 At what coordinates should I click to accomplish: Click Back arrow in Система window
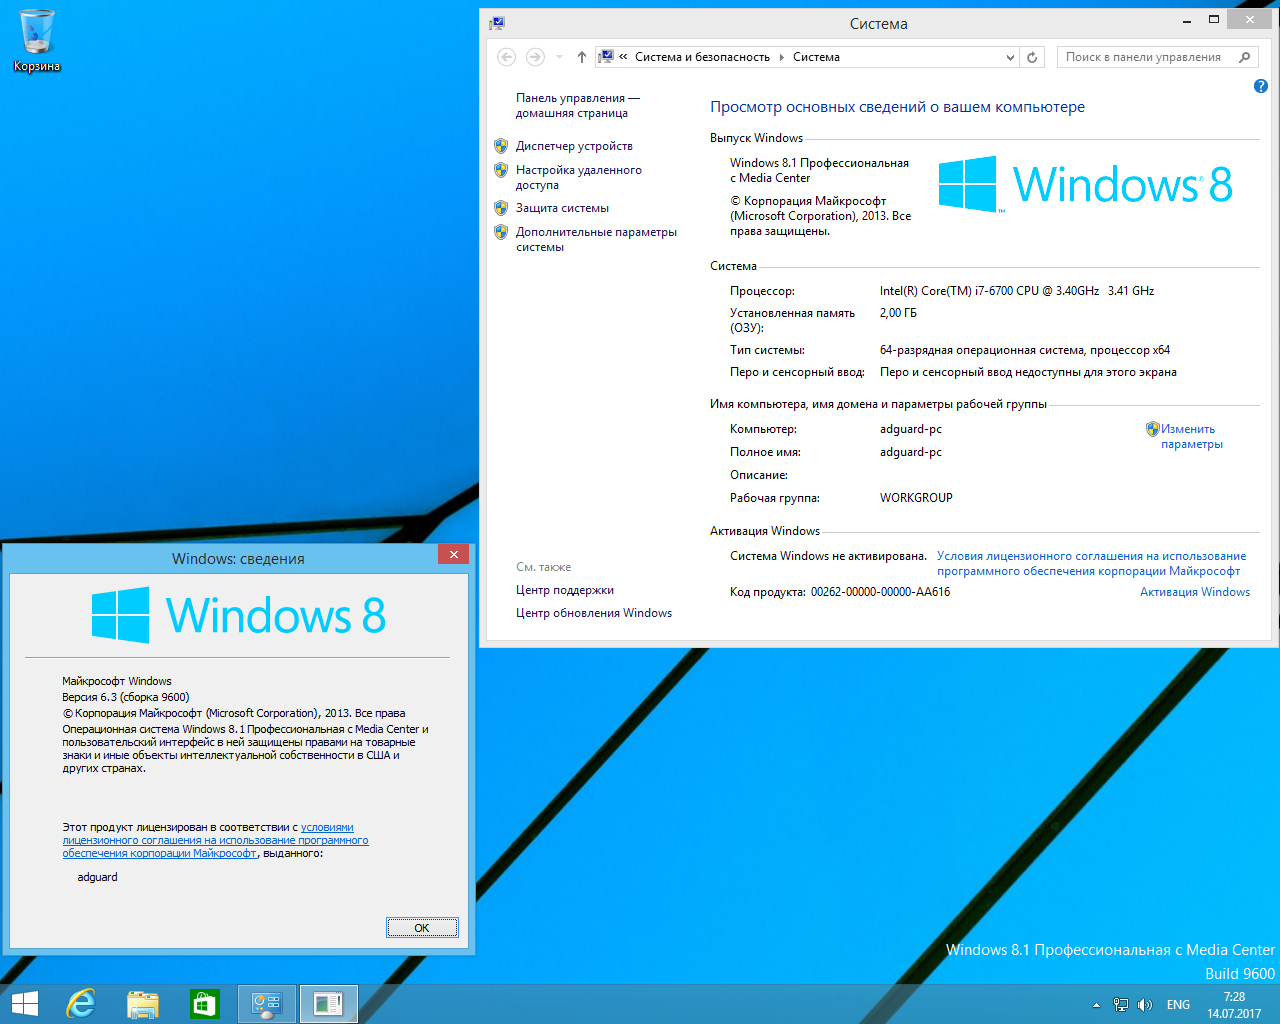(x=507, y=57)
